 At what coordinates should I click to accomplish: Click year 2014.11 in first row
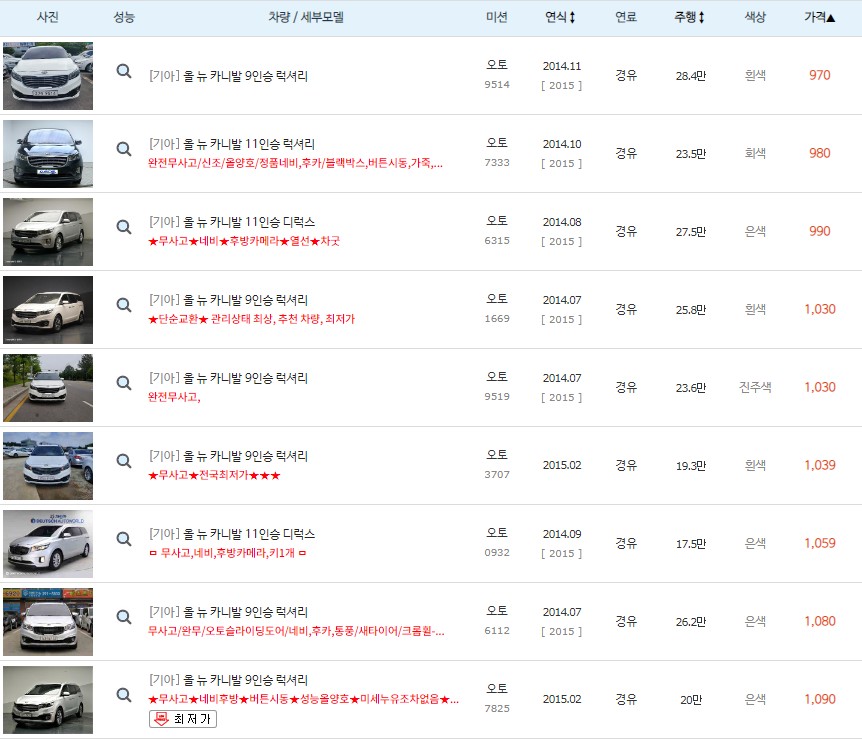[562, 67]
